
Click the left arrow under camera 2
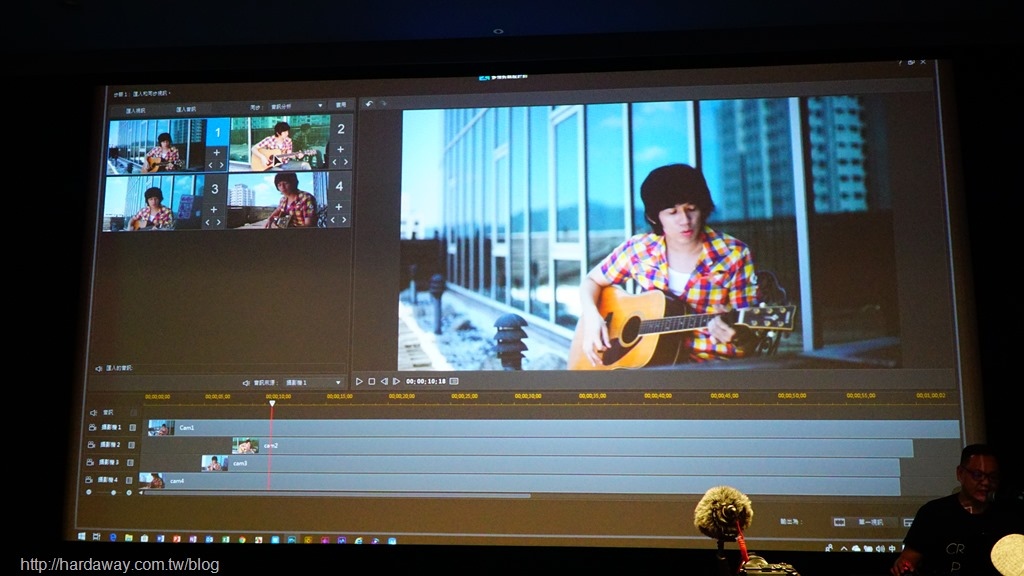click(335, 162)
